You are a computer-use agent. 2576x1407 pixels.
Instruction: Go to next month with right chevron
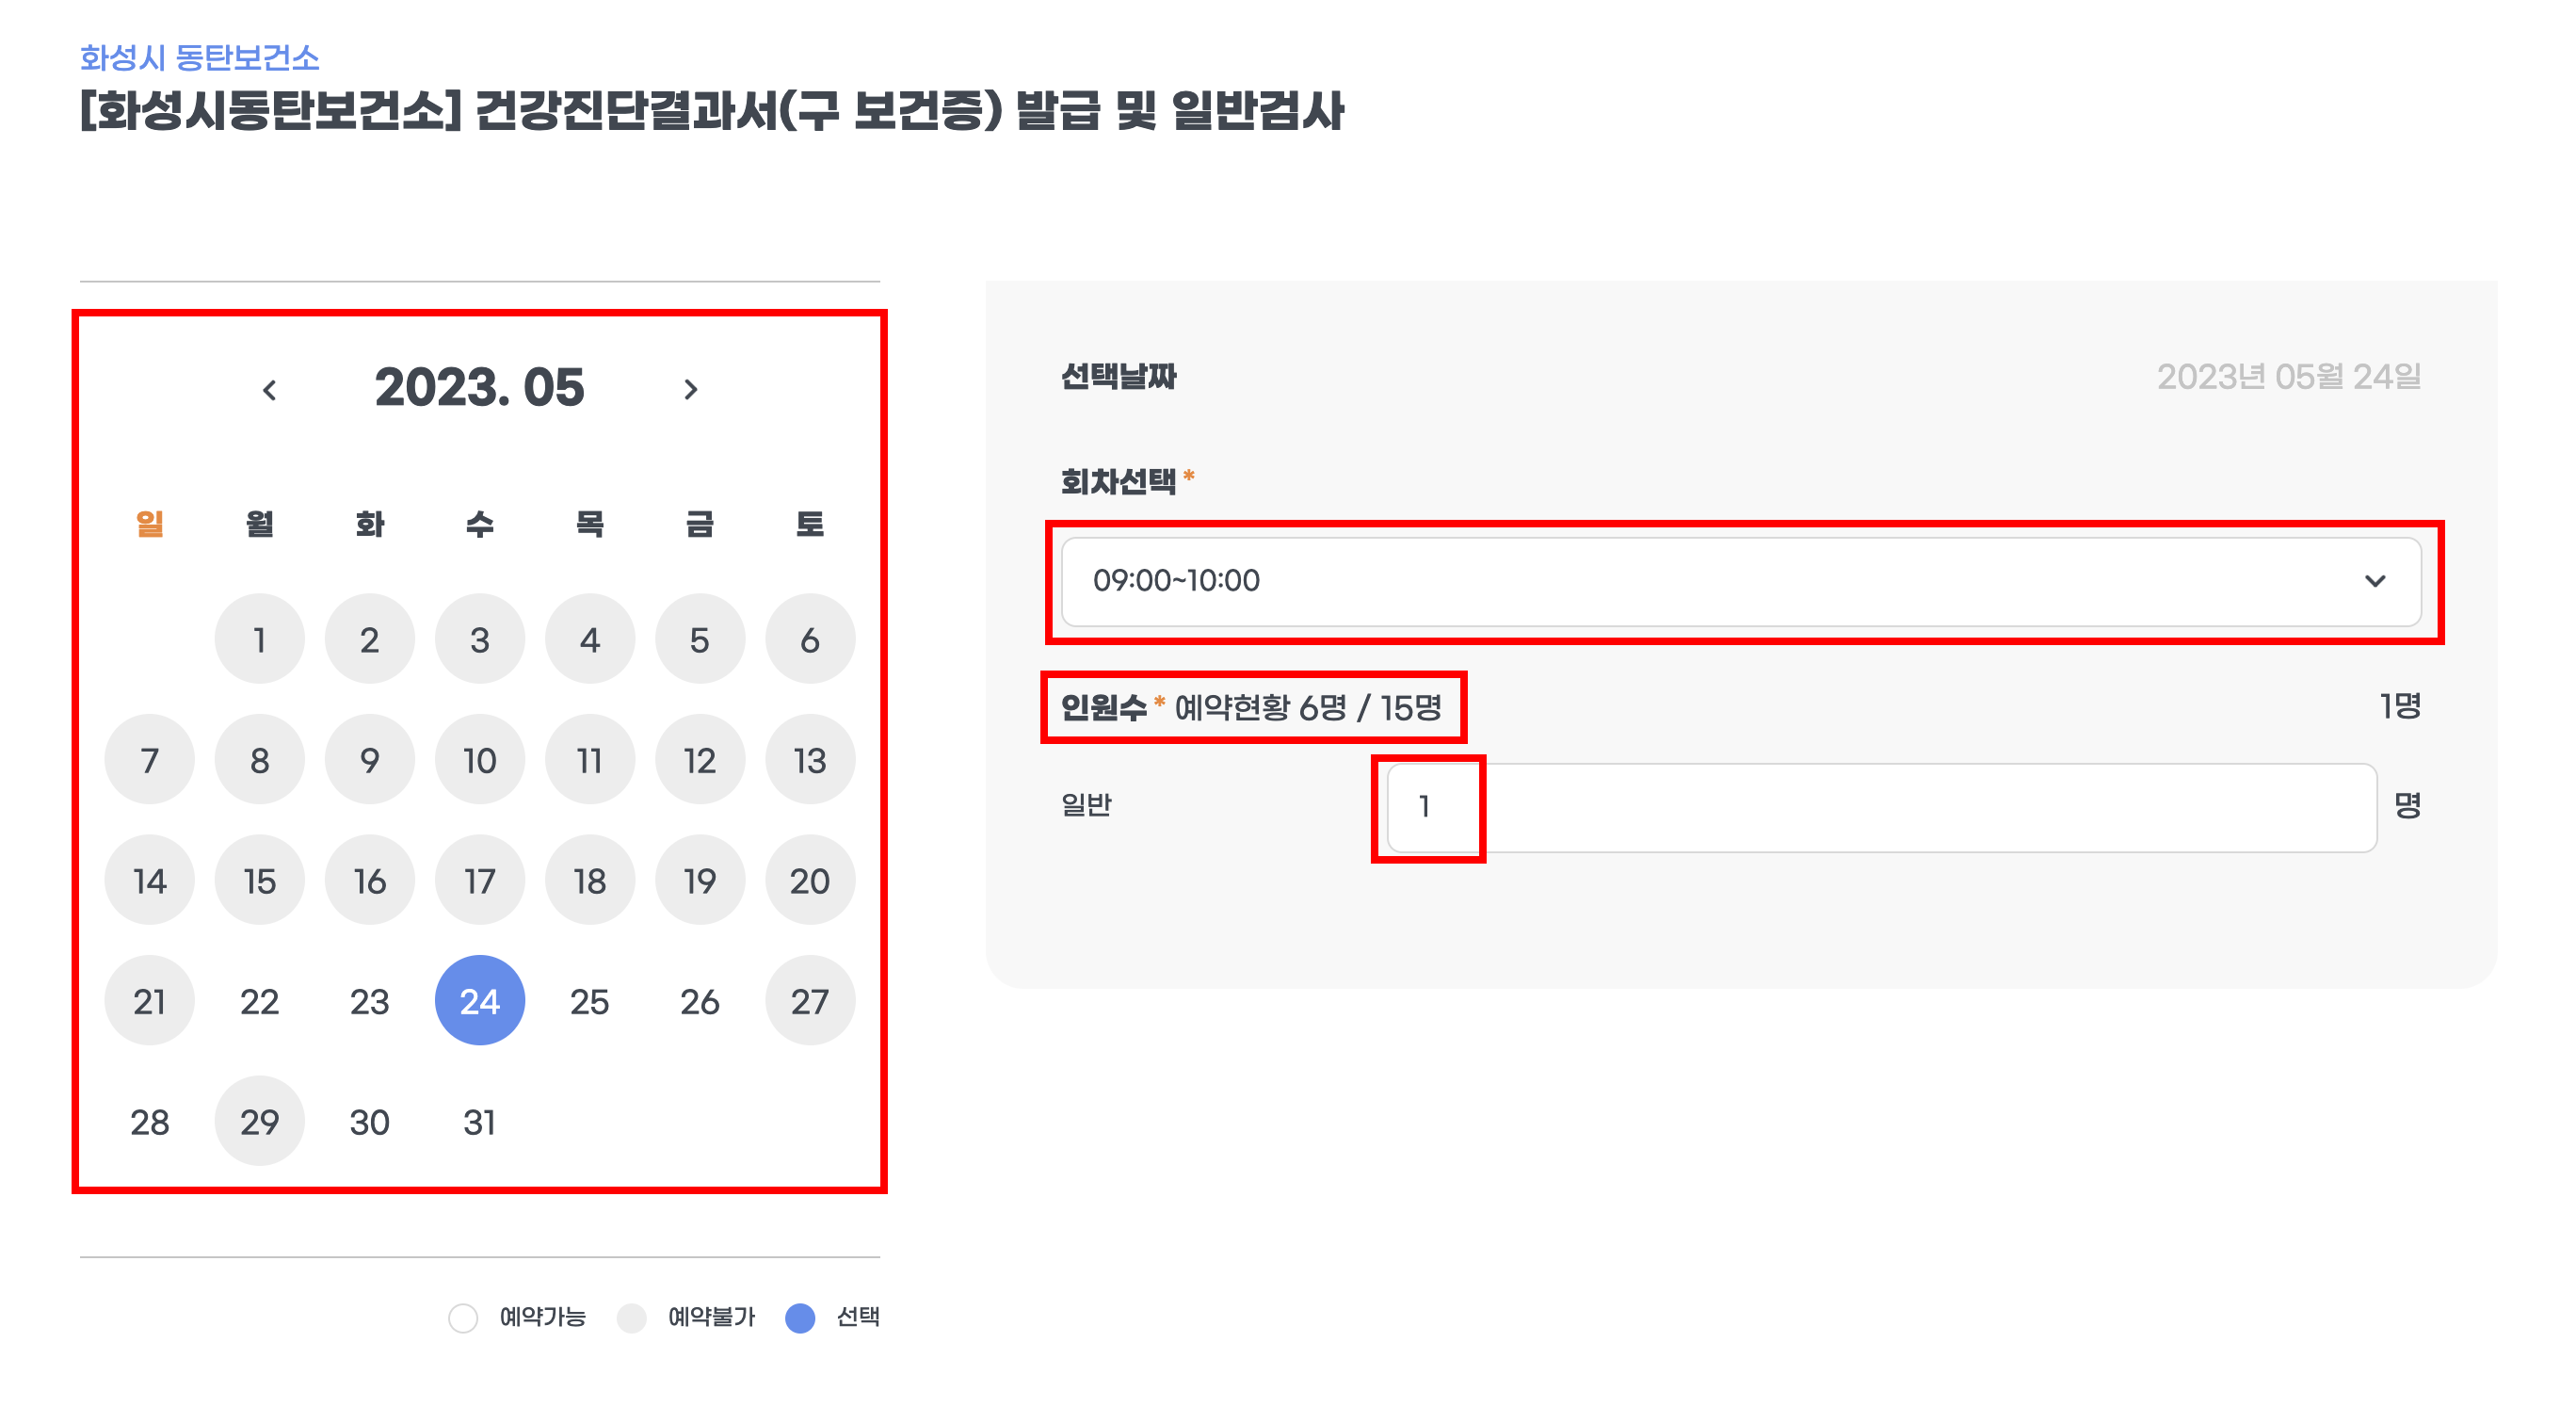[x=692, y=390]
